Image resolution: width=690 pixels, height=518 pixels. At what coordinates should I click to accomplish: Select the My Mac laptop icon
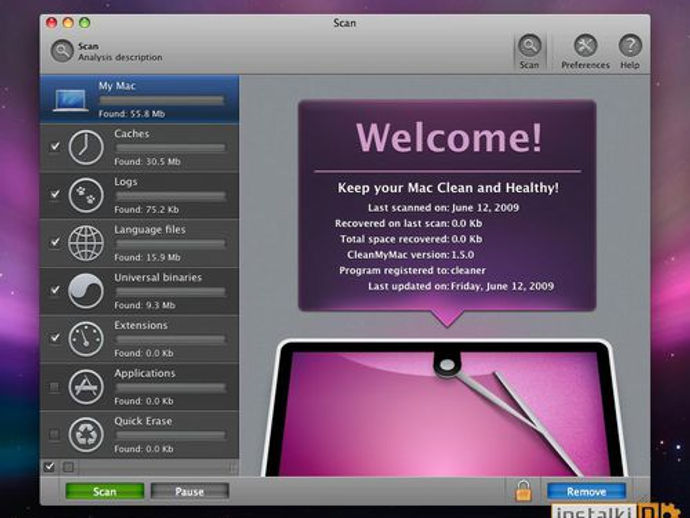pos(71,100)
